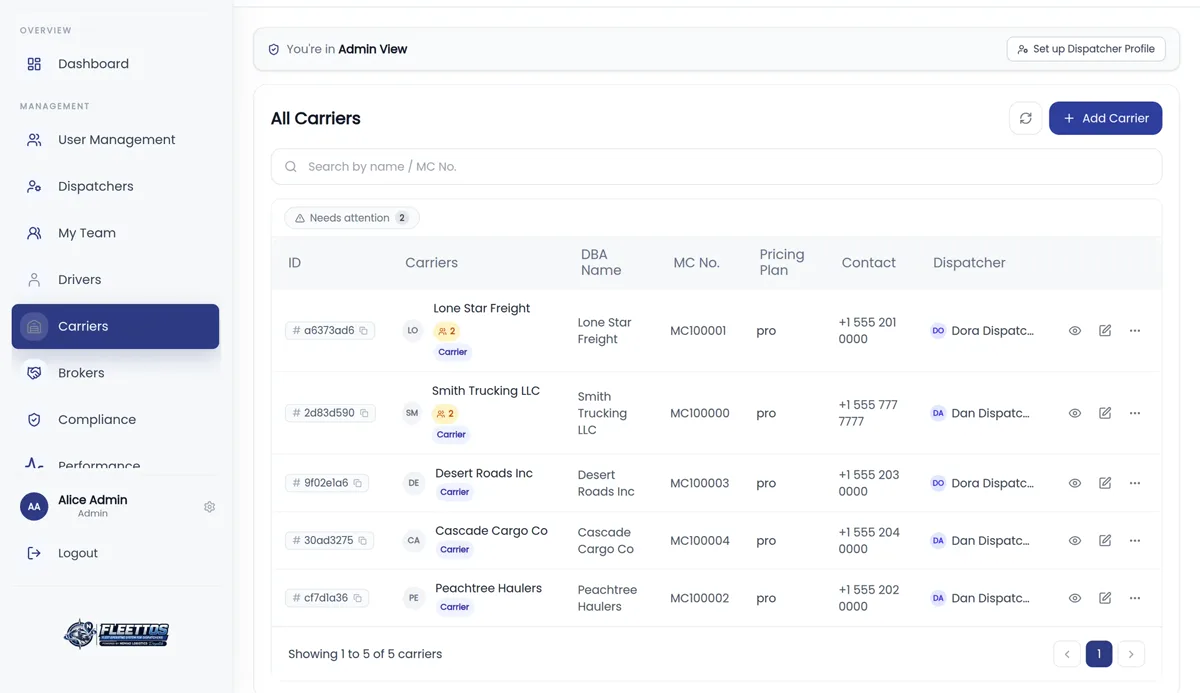The image size is (1200, 693).
Task: Open carrier name Desert Roads Inc
Action: (x=484, y=473)
